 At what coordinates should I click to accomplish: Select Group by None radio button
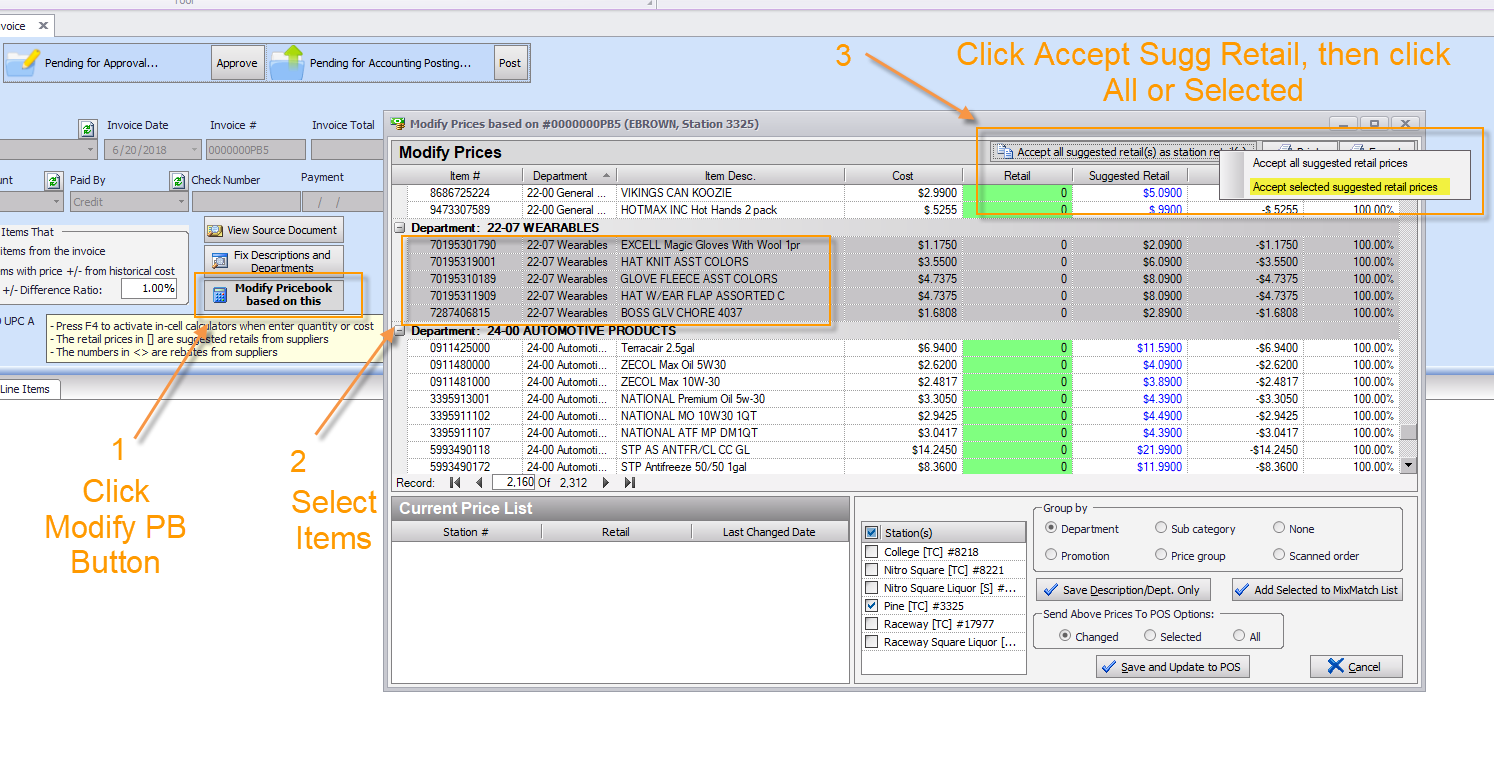(1279, 528)
